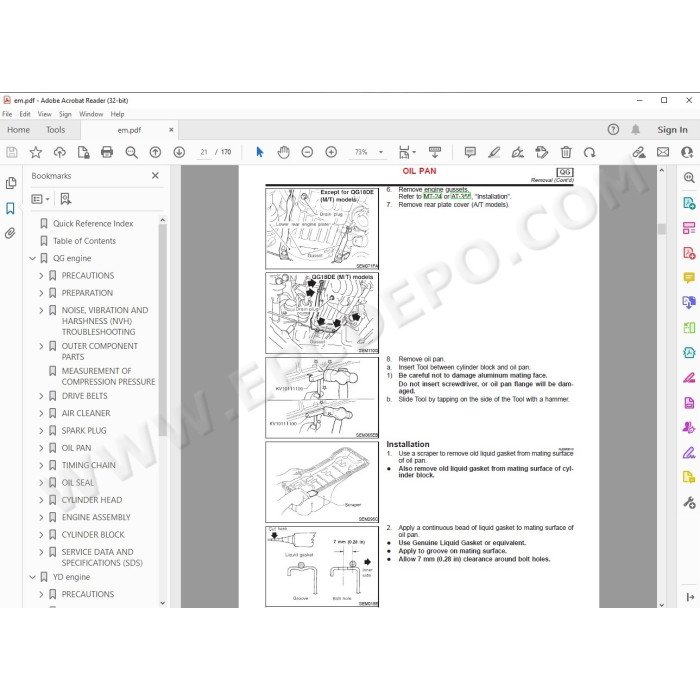
Task: Click the Help question mark icon
Action: pyautogui.click(x=613, y=129)
